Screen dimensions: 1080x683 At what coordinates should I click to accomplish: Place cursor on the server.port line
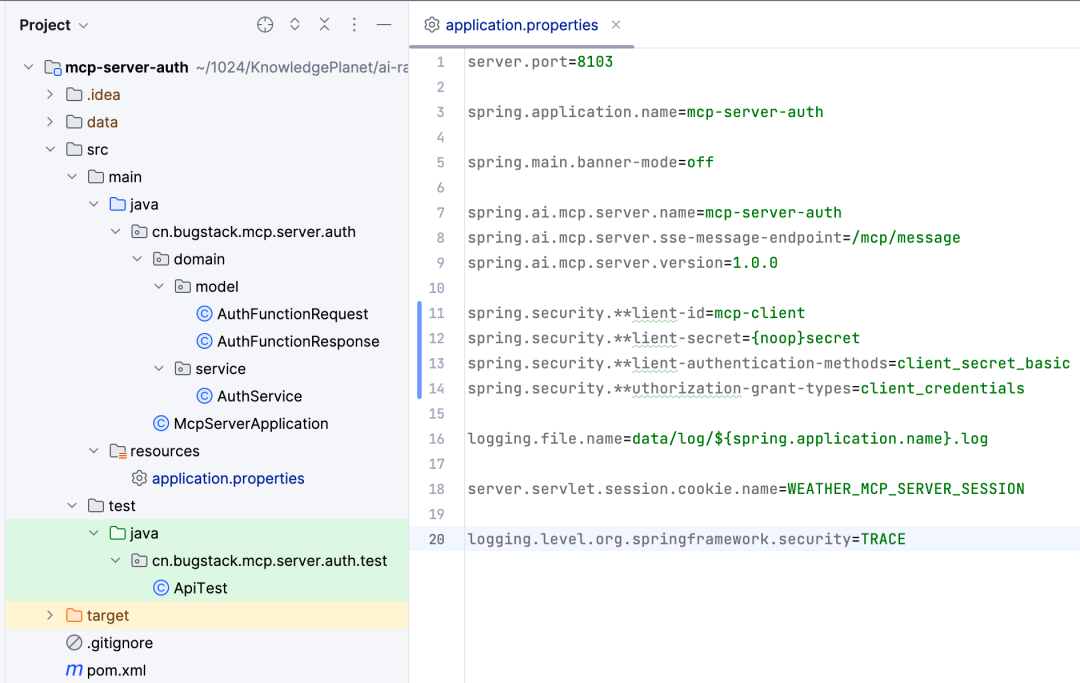tap(540, 62)
